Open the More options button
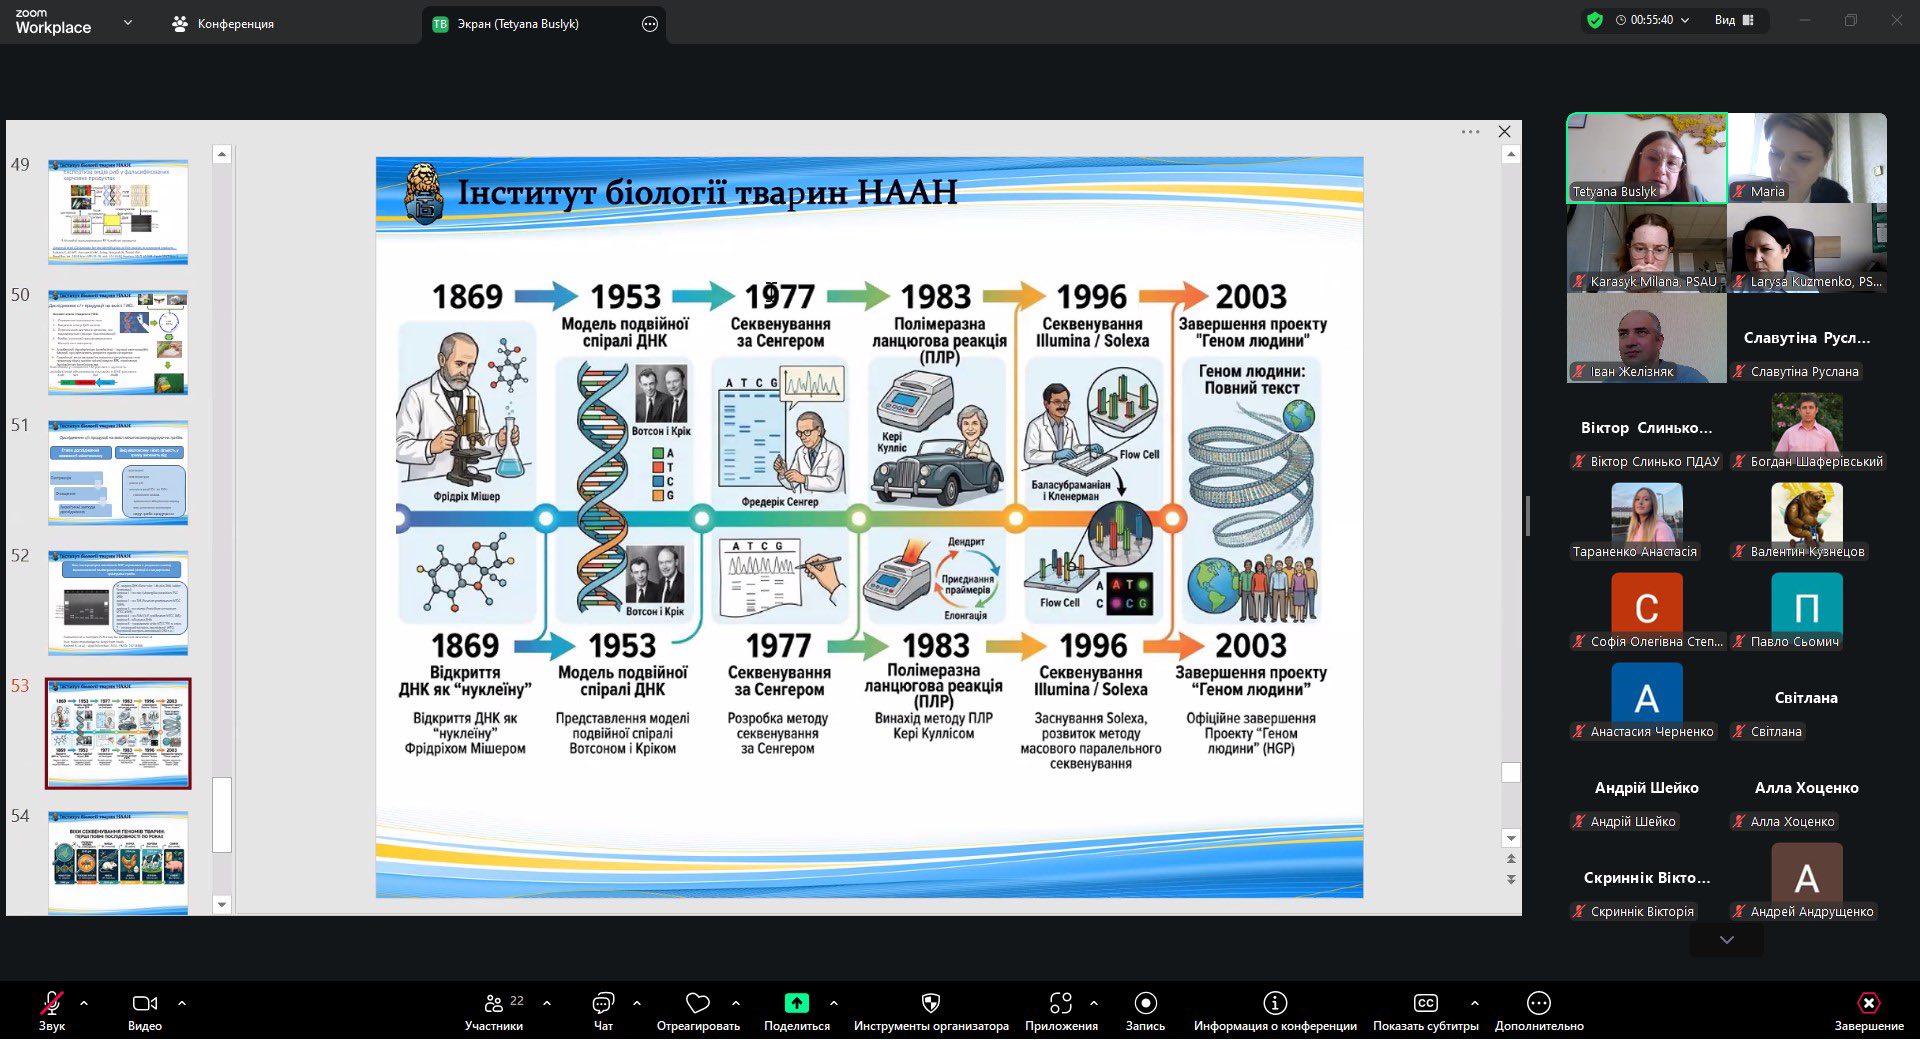 [1538, 1003]
